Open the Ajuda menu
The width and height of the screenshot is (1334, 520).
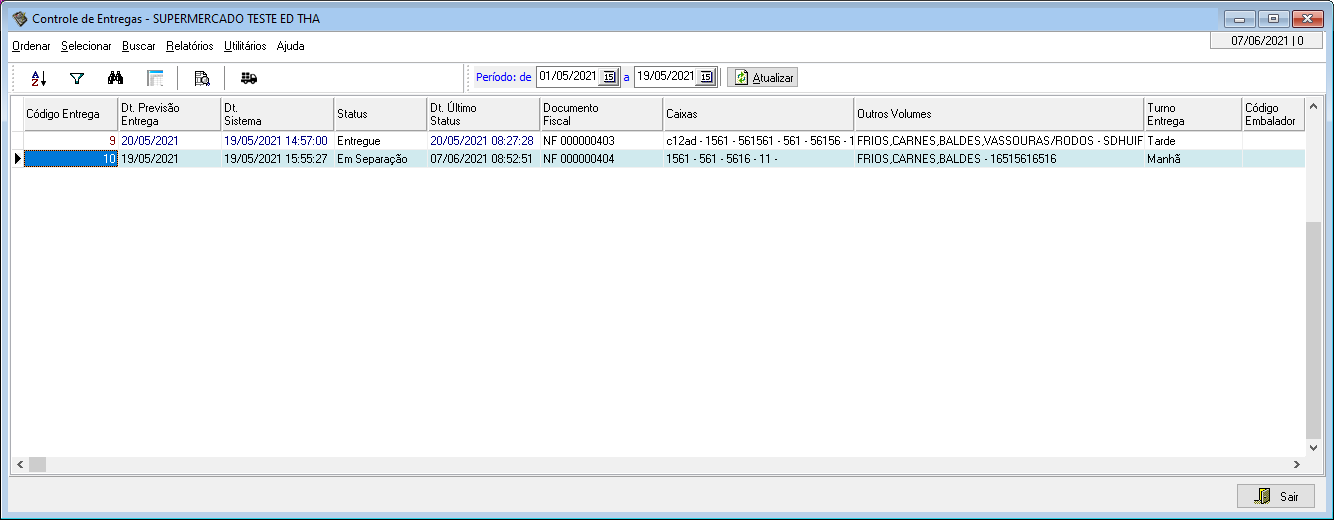[290, 46]
